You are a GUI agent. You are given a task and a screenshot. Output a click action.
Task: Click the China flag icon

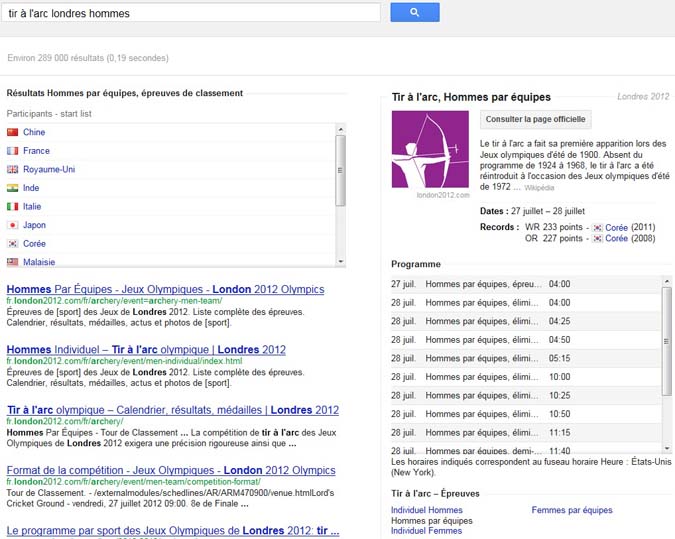click(x=13, y=132)
